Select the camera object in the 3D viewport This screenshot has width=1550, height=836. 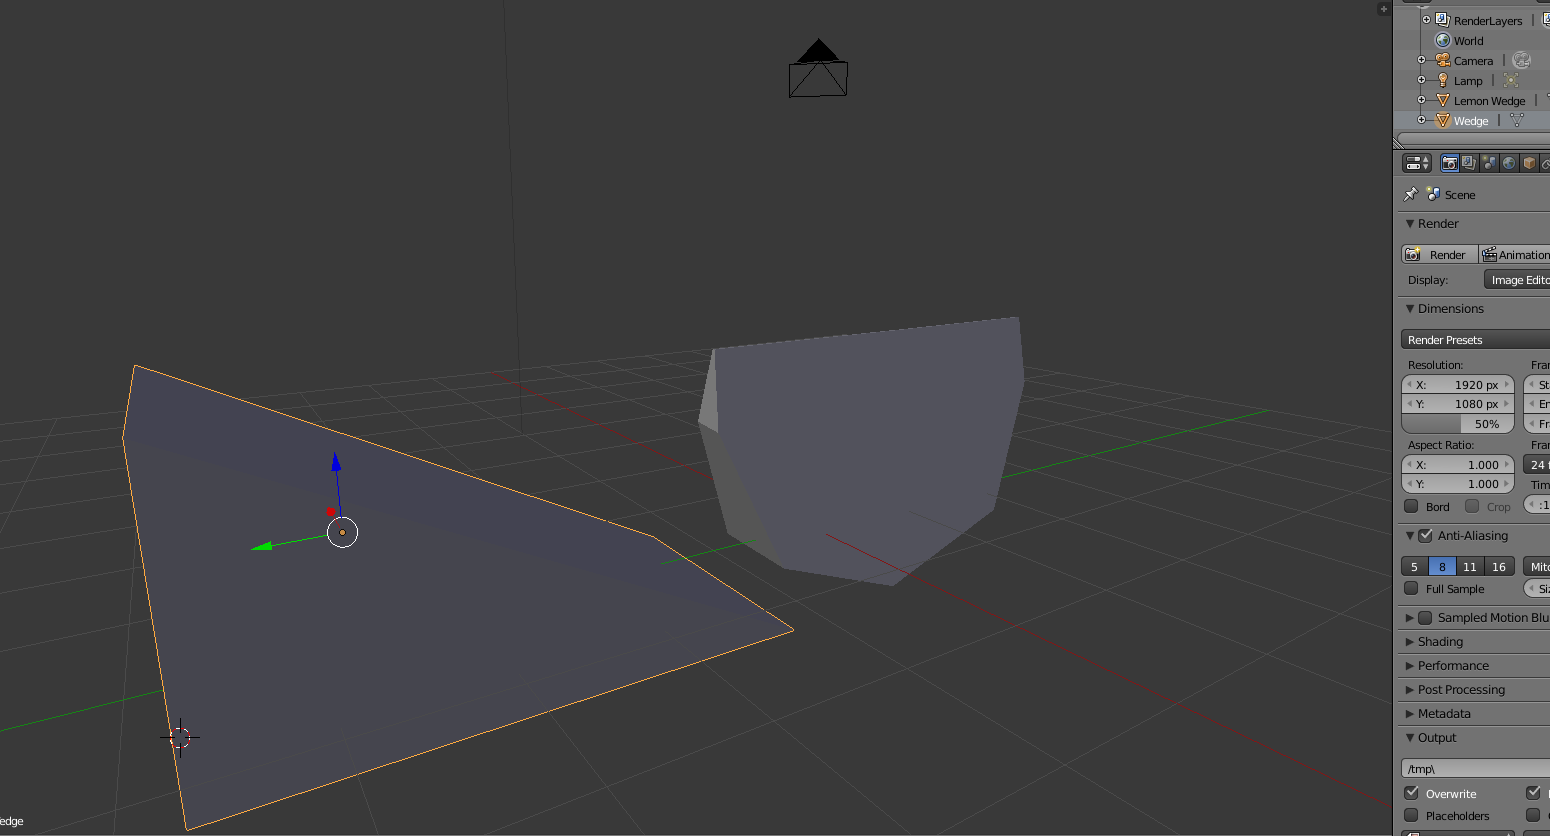click(818, 68)
